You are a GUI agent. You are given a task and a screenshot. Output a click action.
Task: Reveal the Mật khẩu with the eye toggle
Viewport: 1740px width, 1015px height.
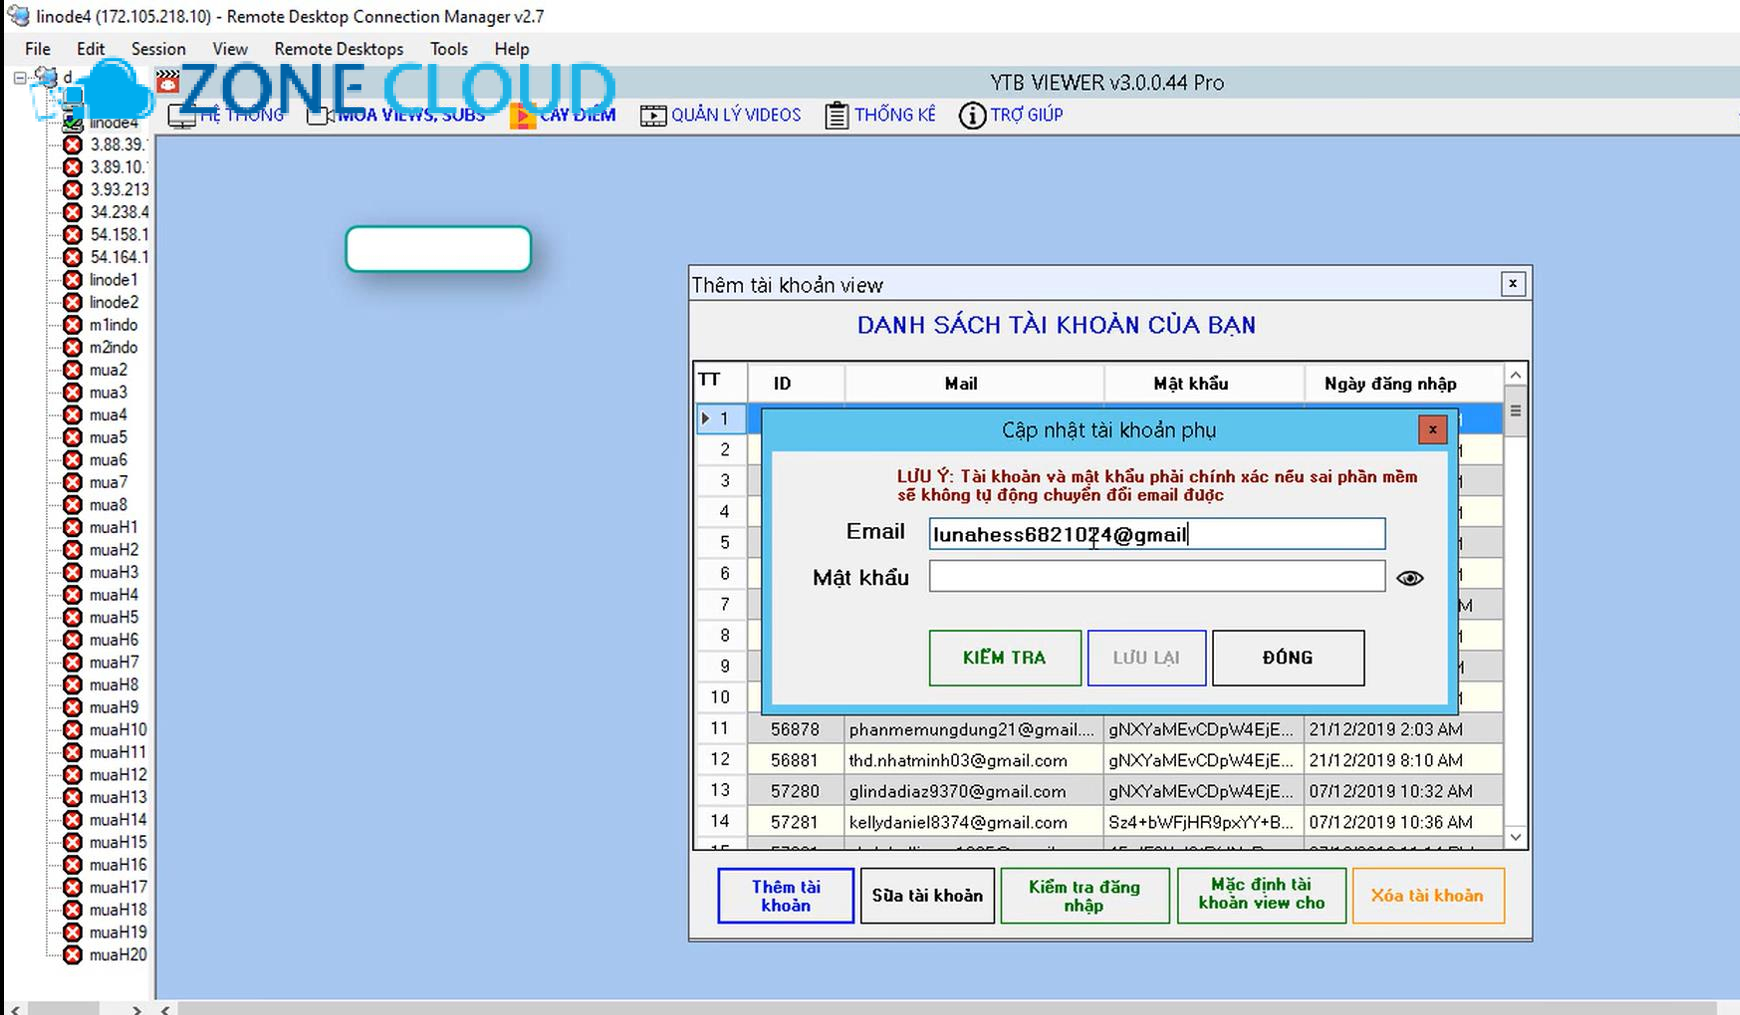click(x=1410, y=577)
